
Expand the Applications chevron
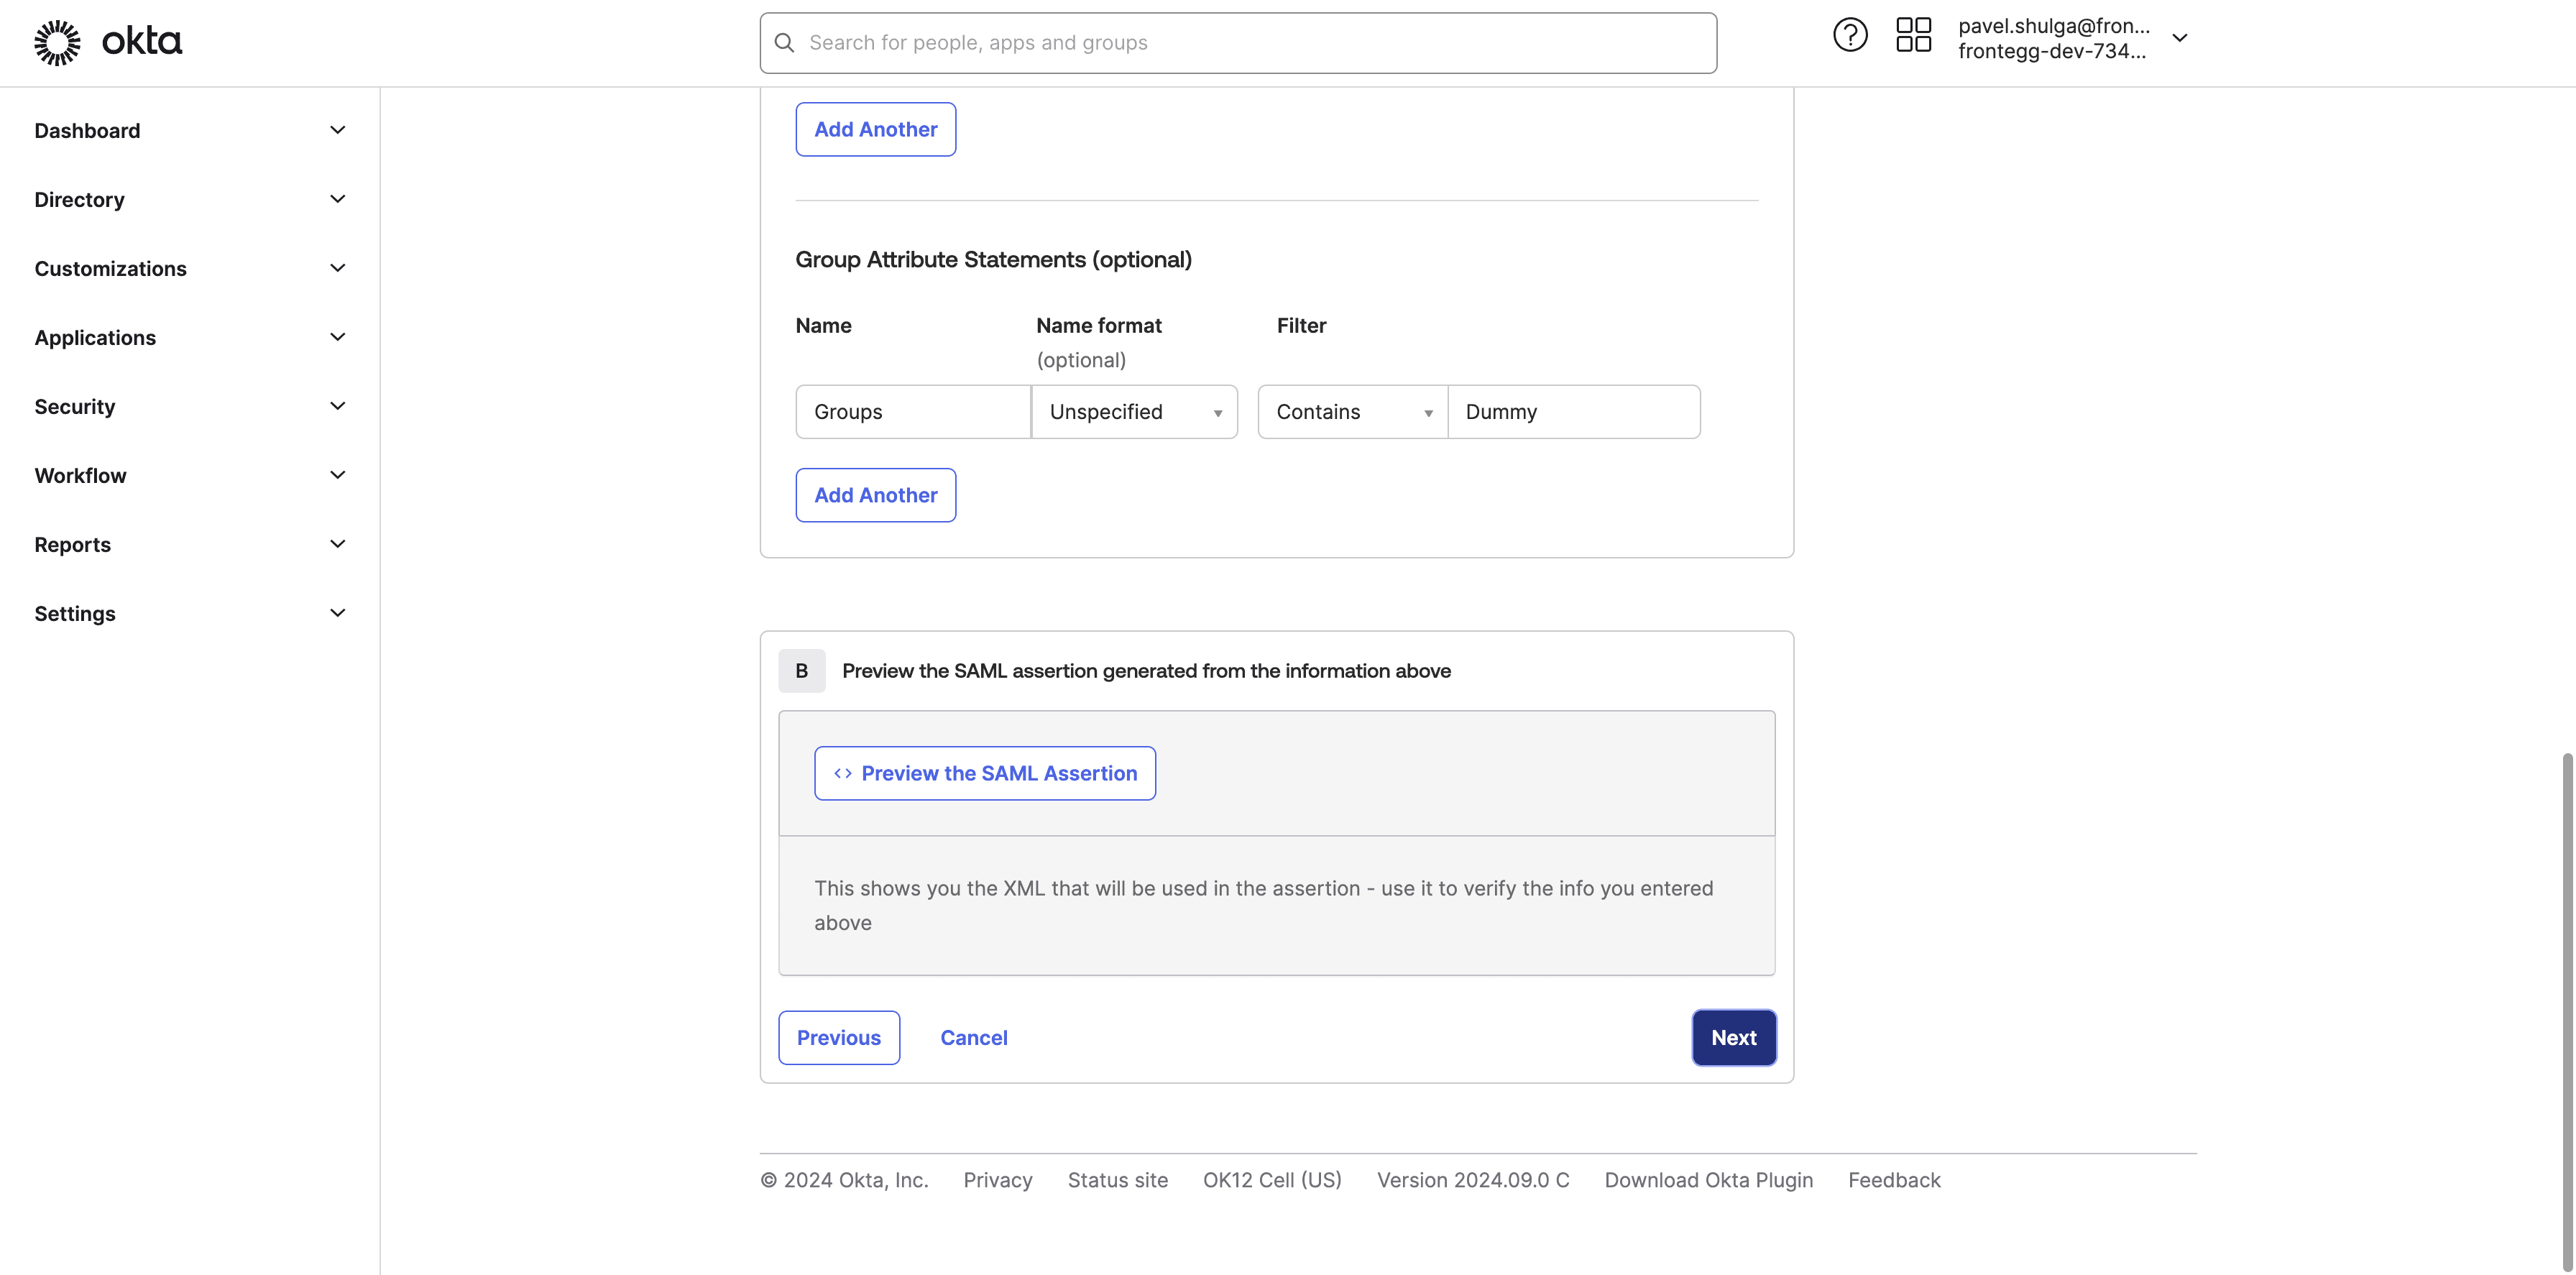tap(338, 337)
